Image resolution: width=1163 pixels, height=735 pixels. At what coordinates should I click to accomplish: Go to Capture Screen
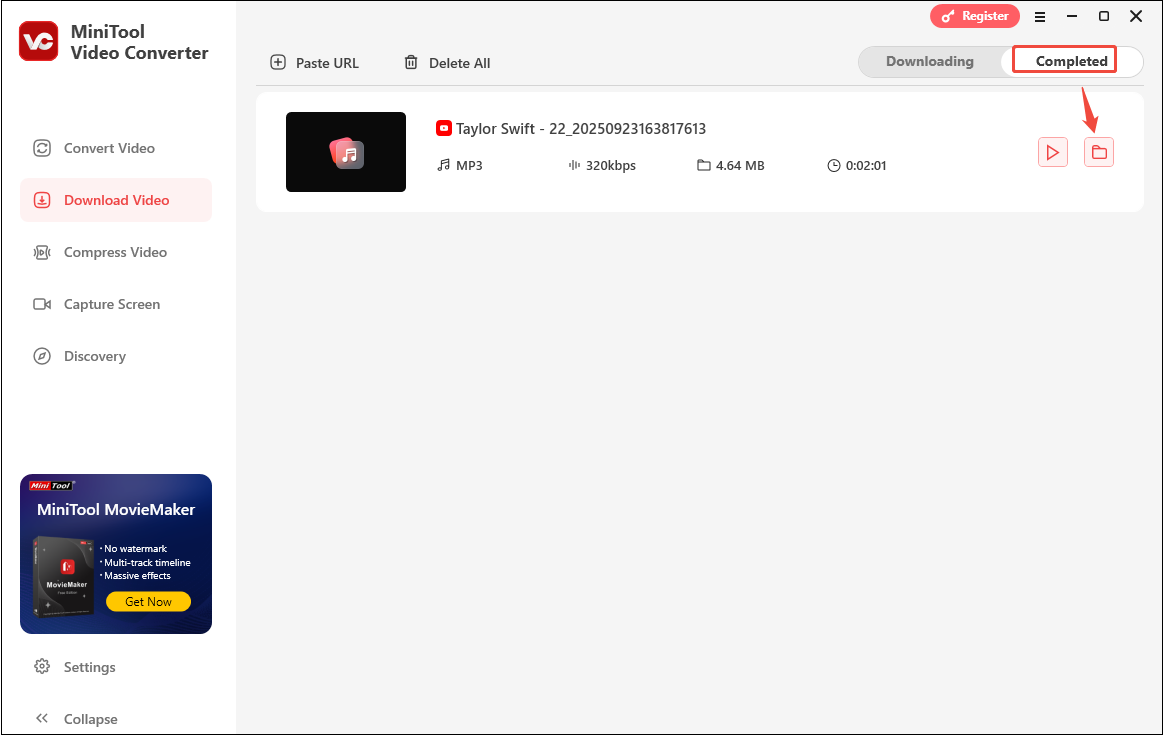[116, 304]
